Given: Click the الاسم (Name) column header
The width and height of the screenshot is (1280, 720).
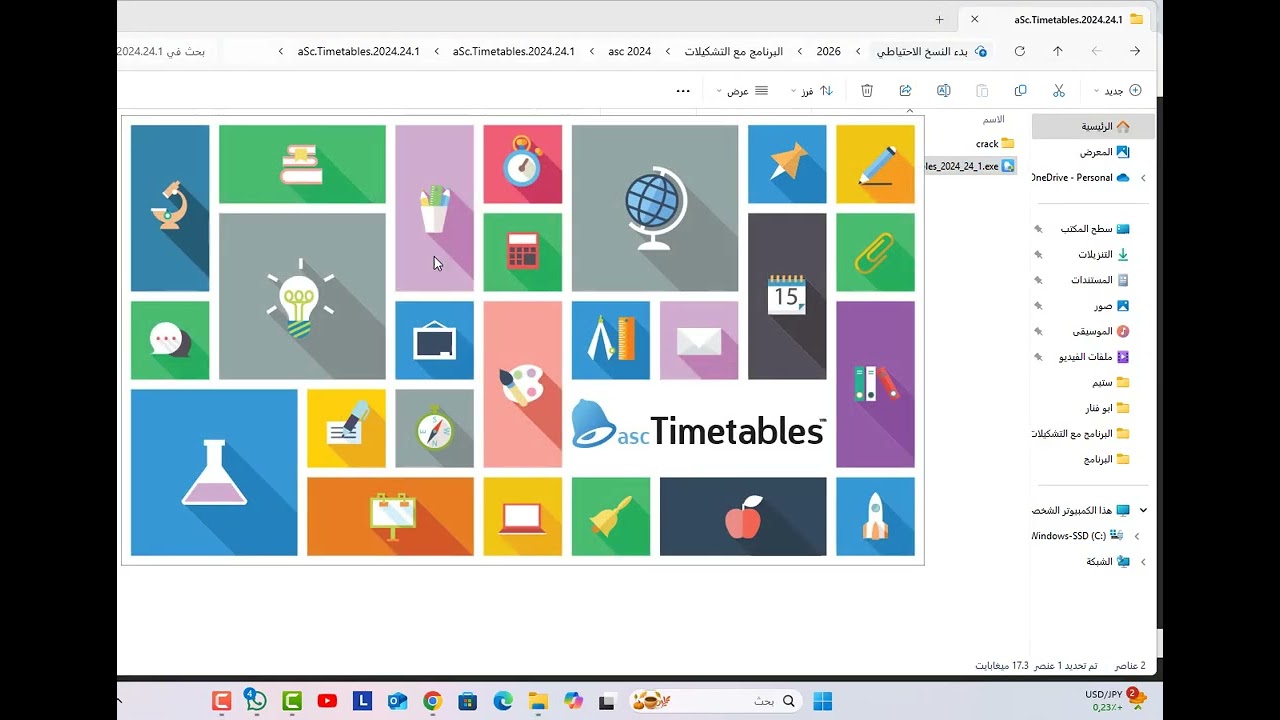Looking at the screenshot, I should [993, 119].
